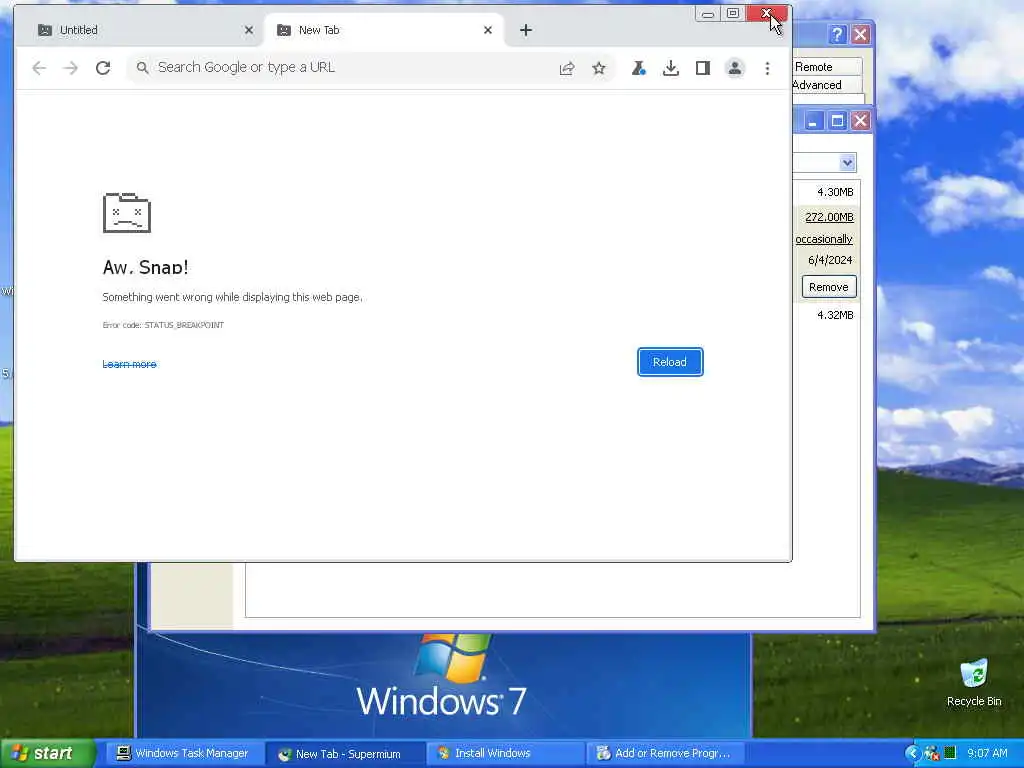
Task: Open the profile avatar icon
Action: coord(735,68)
